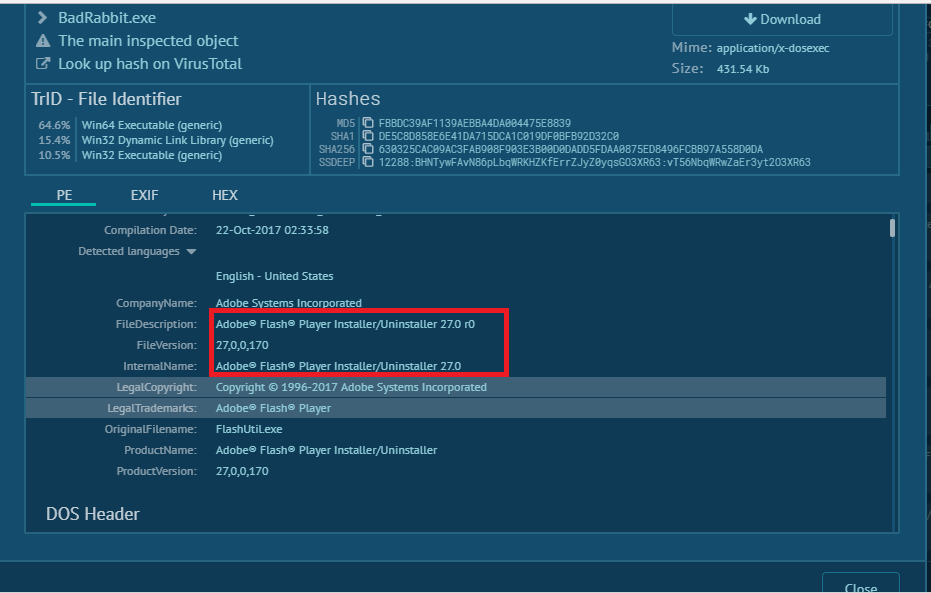Viewport: 931px width, 593px height.
Task: Click the LegalCopyright row 'Copyright © 1996-2017'
Action: click(455, 387)
